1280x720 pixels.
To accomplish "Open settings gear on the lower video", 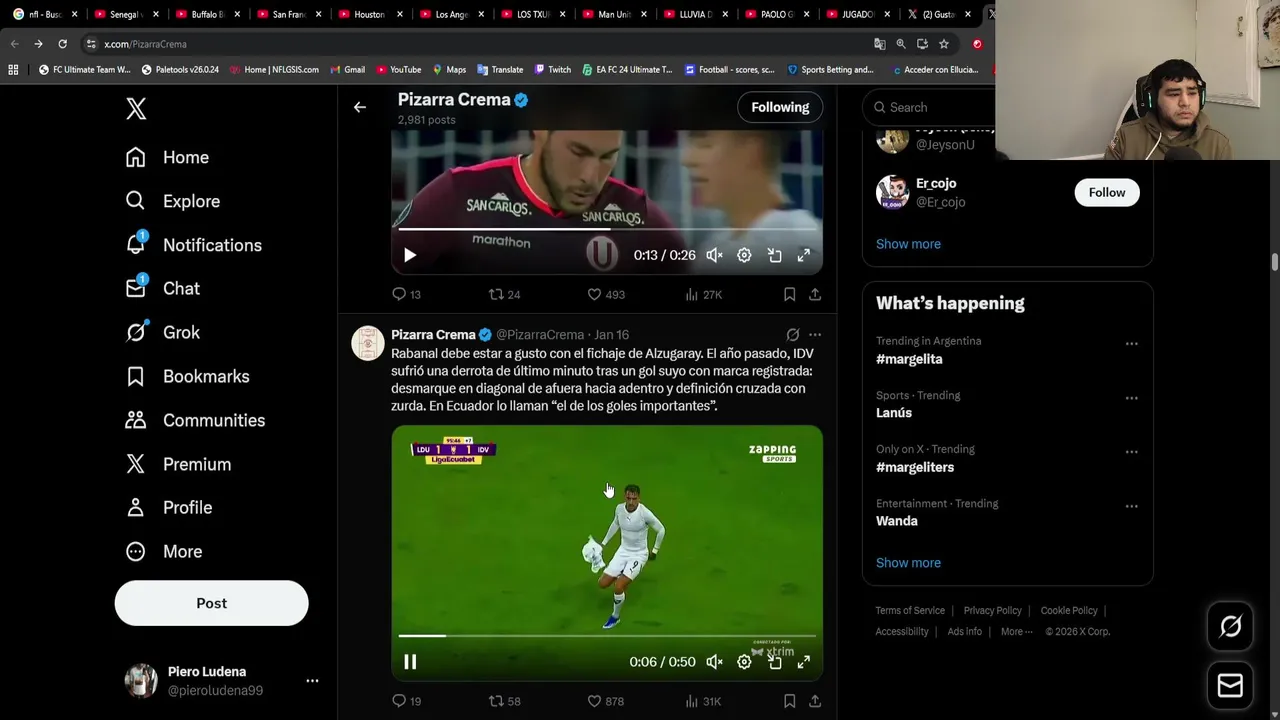I will click(x=744, y=662).
